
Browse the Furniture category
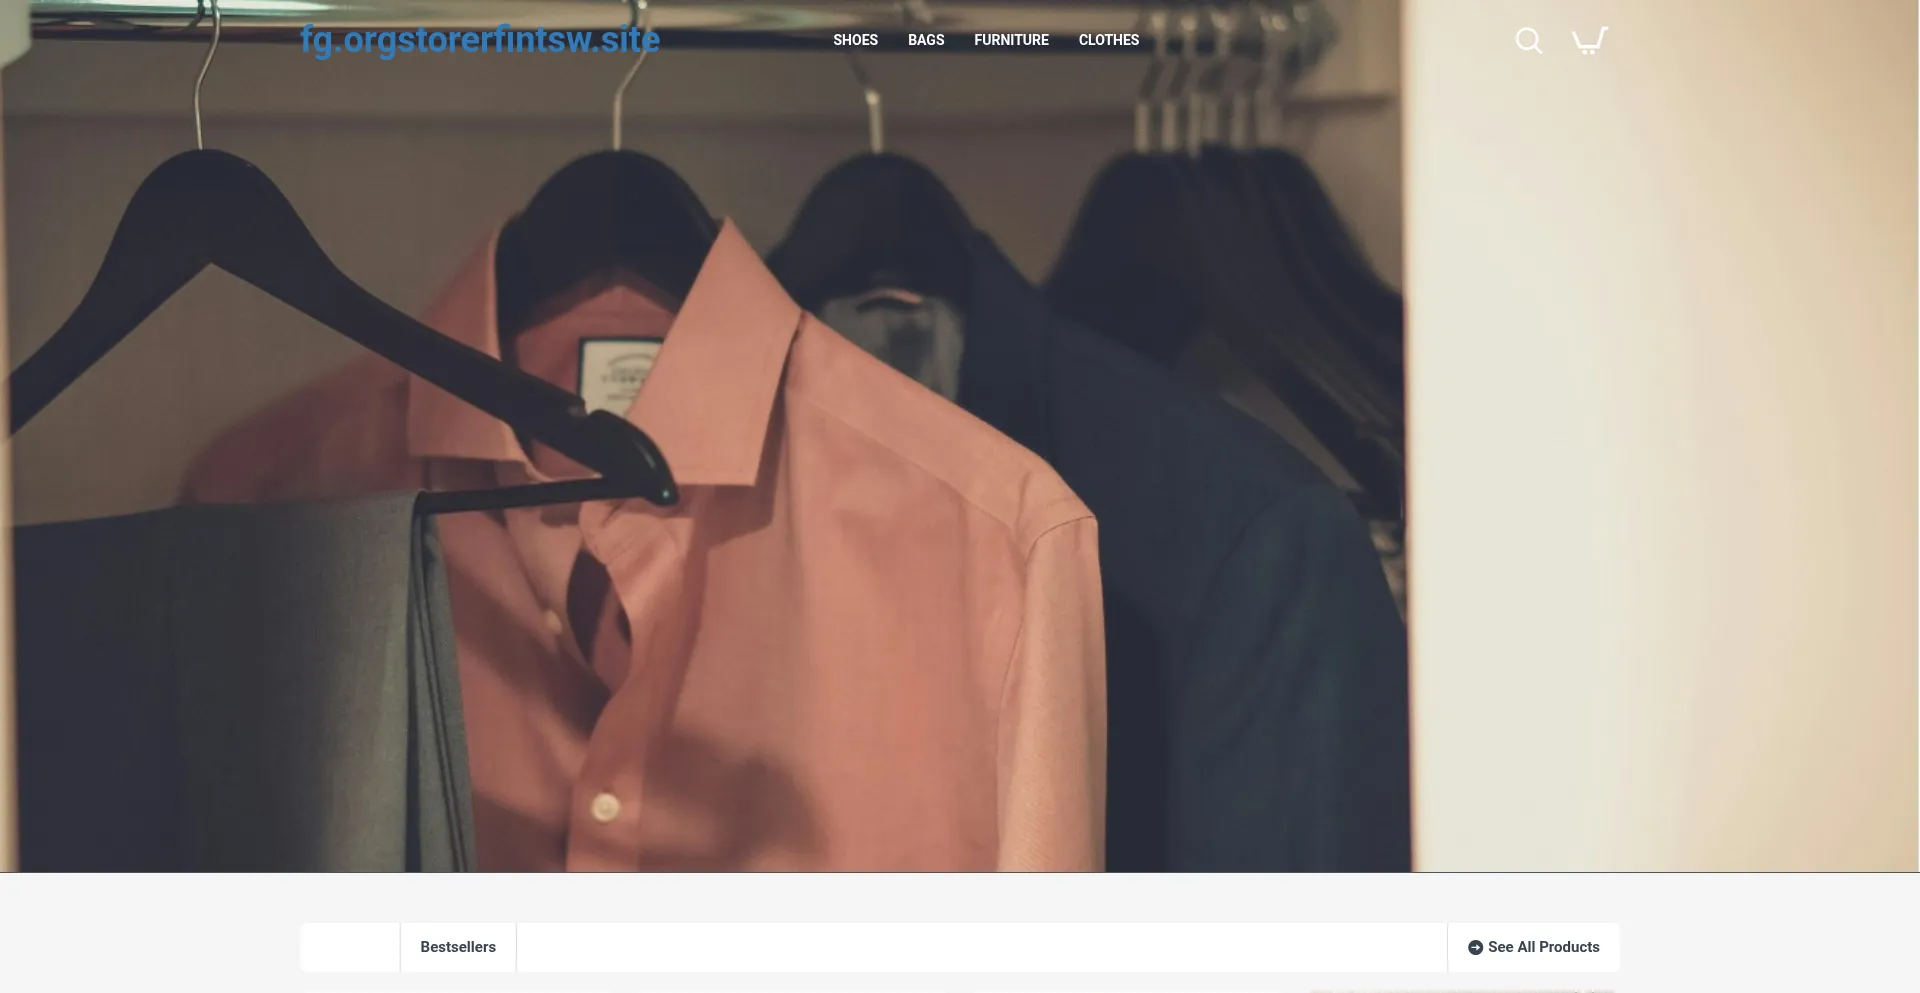(1011, 40)
